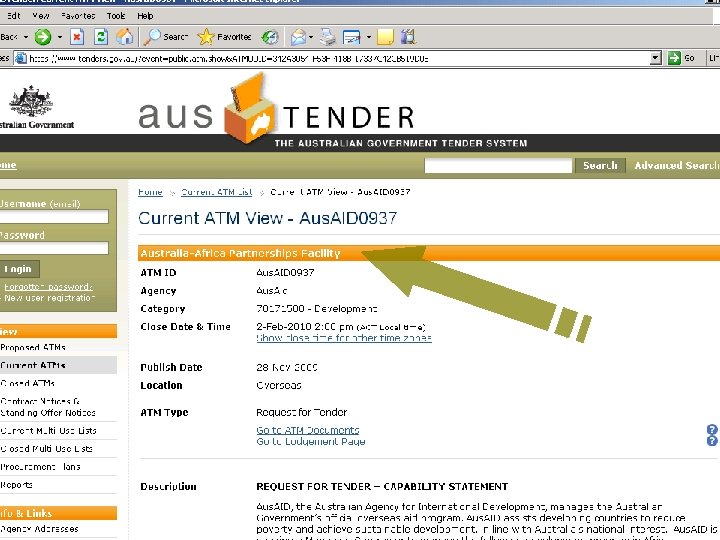
Task: Click the Australia-Africa Partnerships Facility heading
Action: [x=240, y=253]
